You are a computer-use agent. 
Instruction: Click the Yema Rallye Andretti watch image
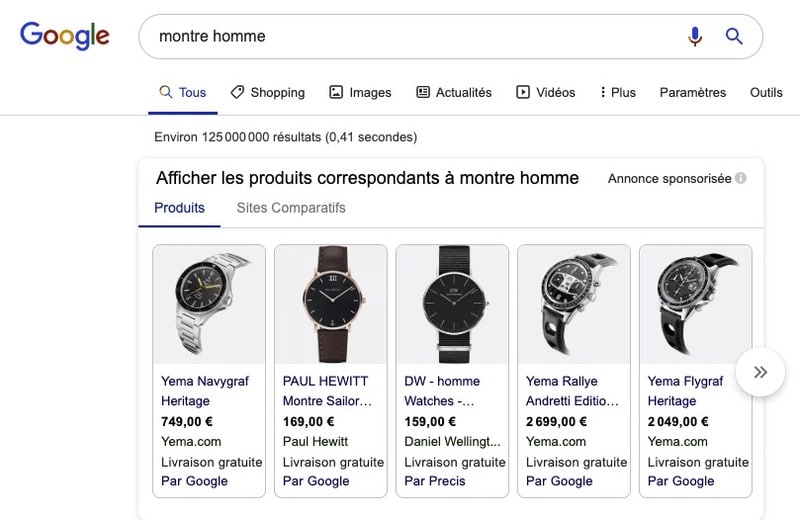click(x=574, y=303)
